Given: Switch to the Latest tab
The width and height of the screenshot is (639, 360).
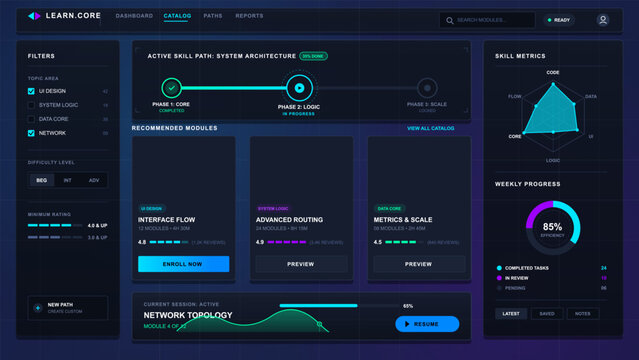Looking at the screenshot, I should coord(511,314).
